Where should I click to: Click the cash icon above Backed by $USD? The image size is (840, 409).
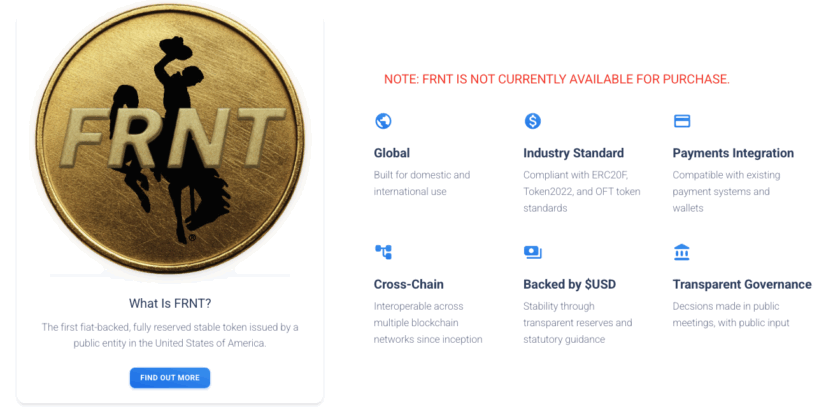532,252
